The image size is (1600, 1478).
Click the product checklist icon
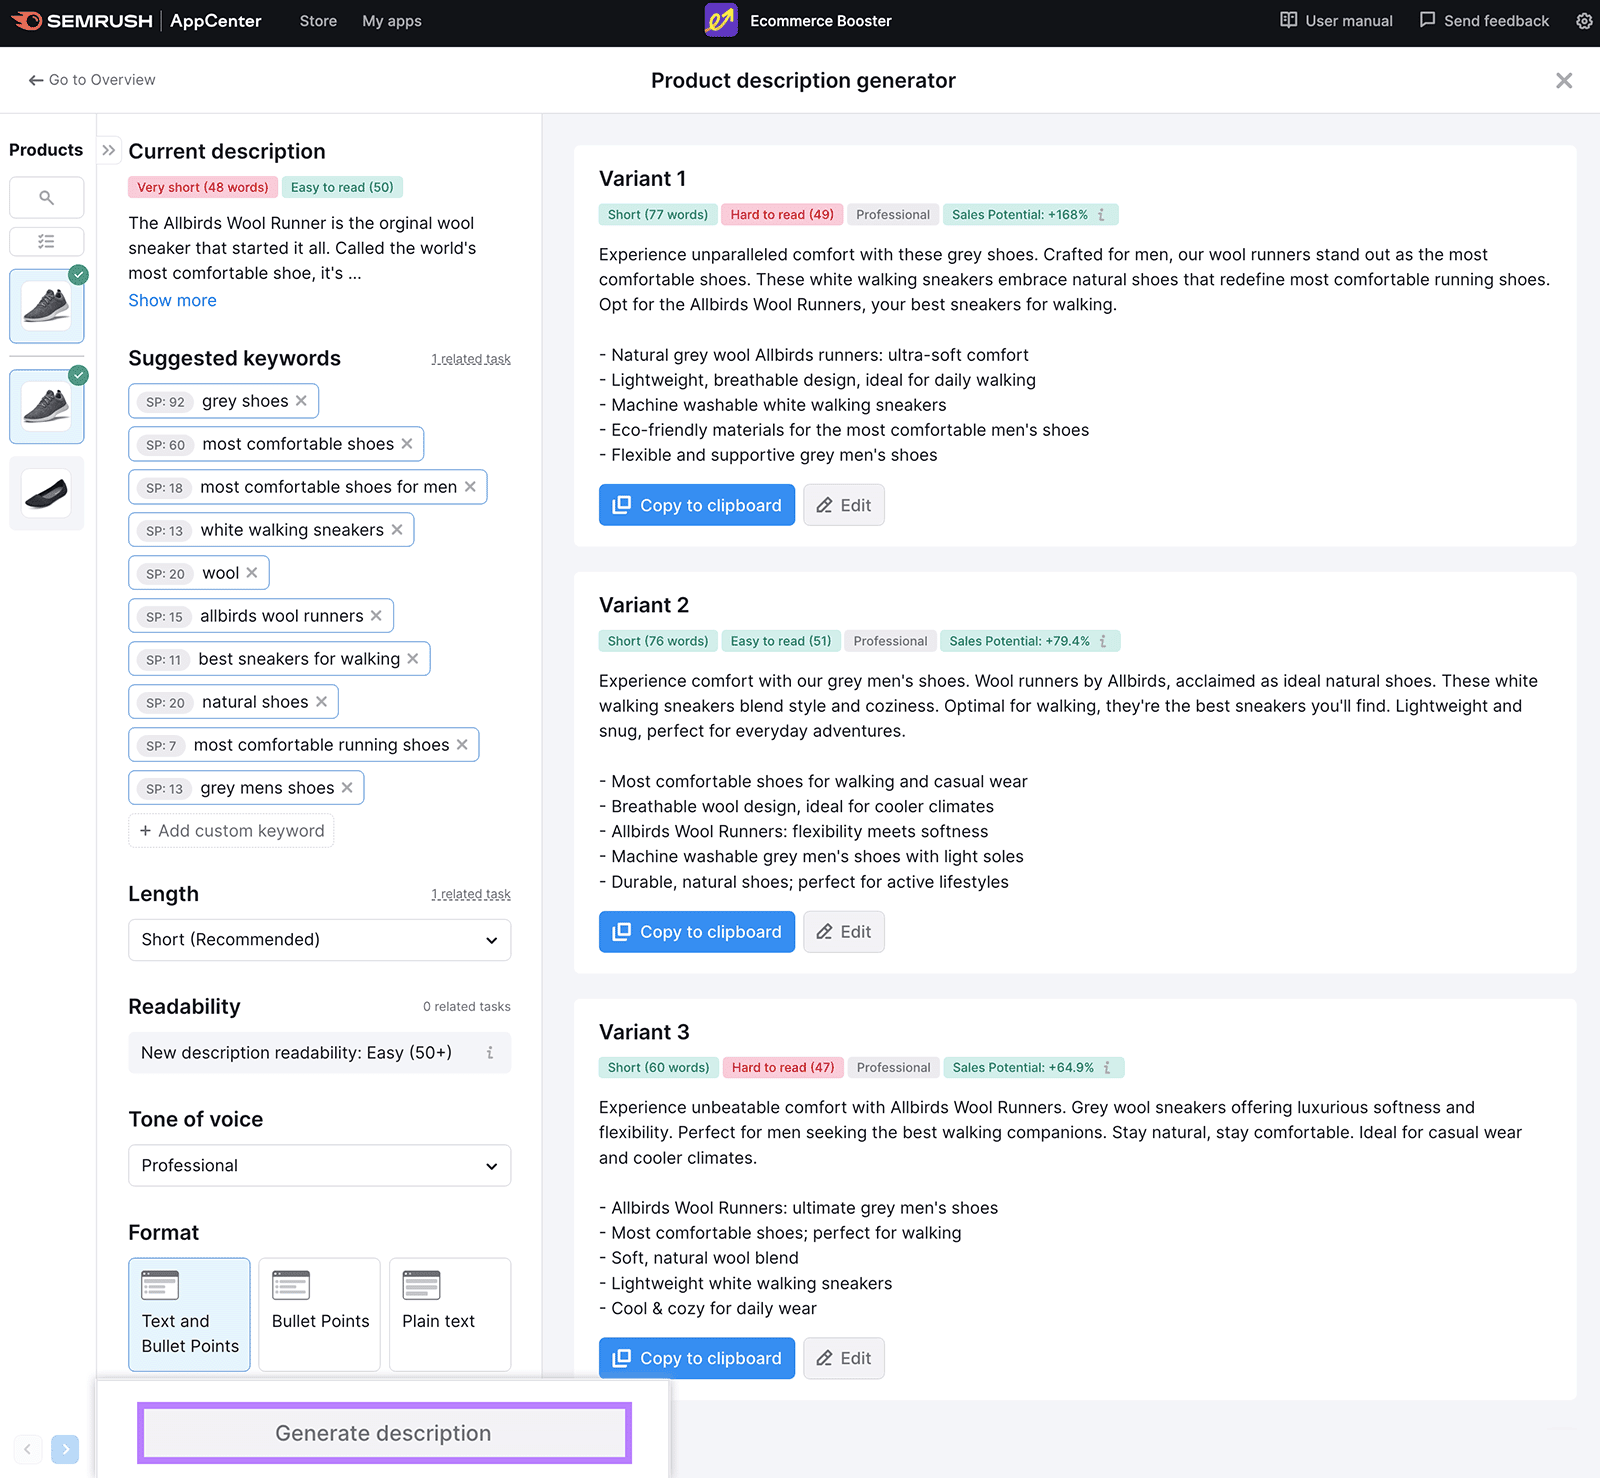(46, 241)
